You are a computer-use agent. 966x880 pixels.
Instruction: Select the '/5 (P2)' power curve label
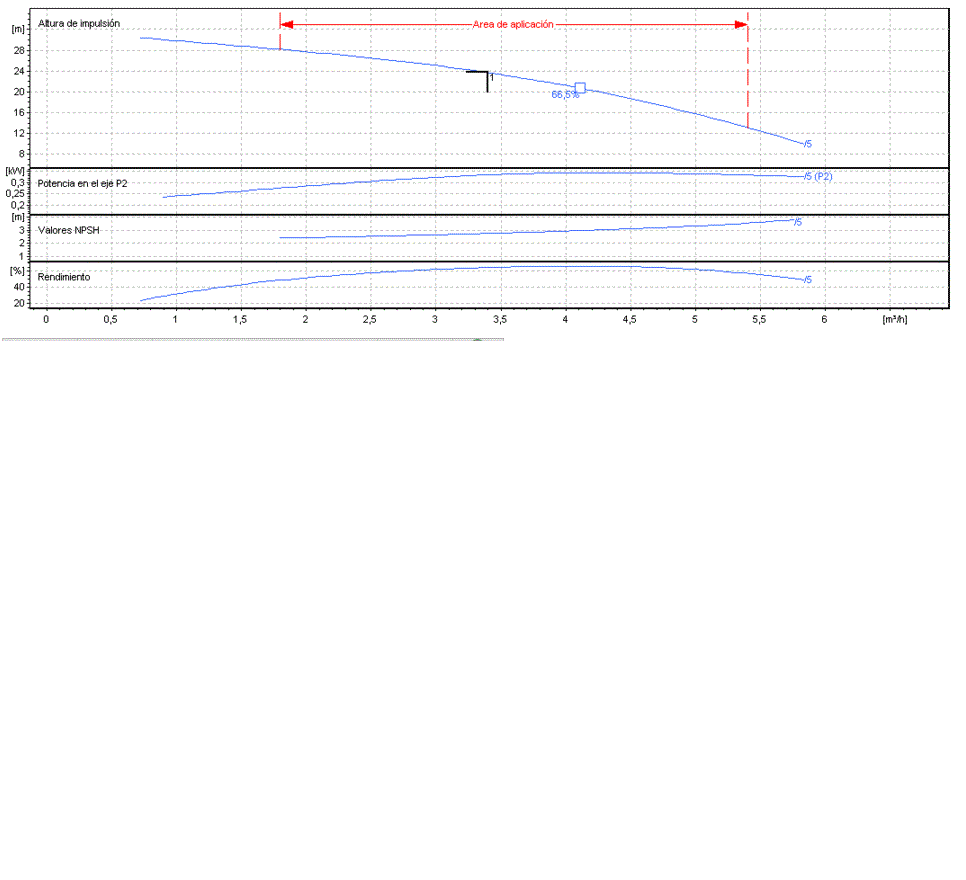pyautogui.click(x=818, y=177)
